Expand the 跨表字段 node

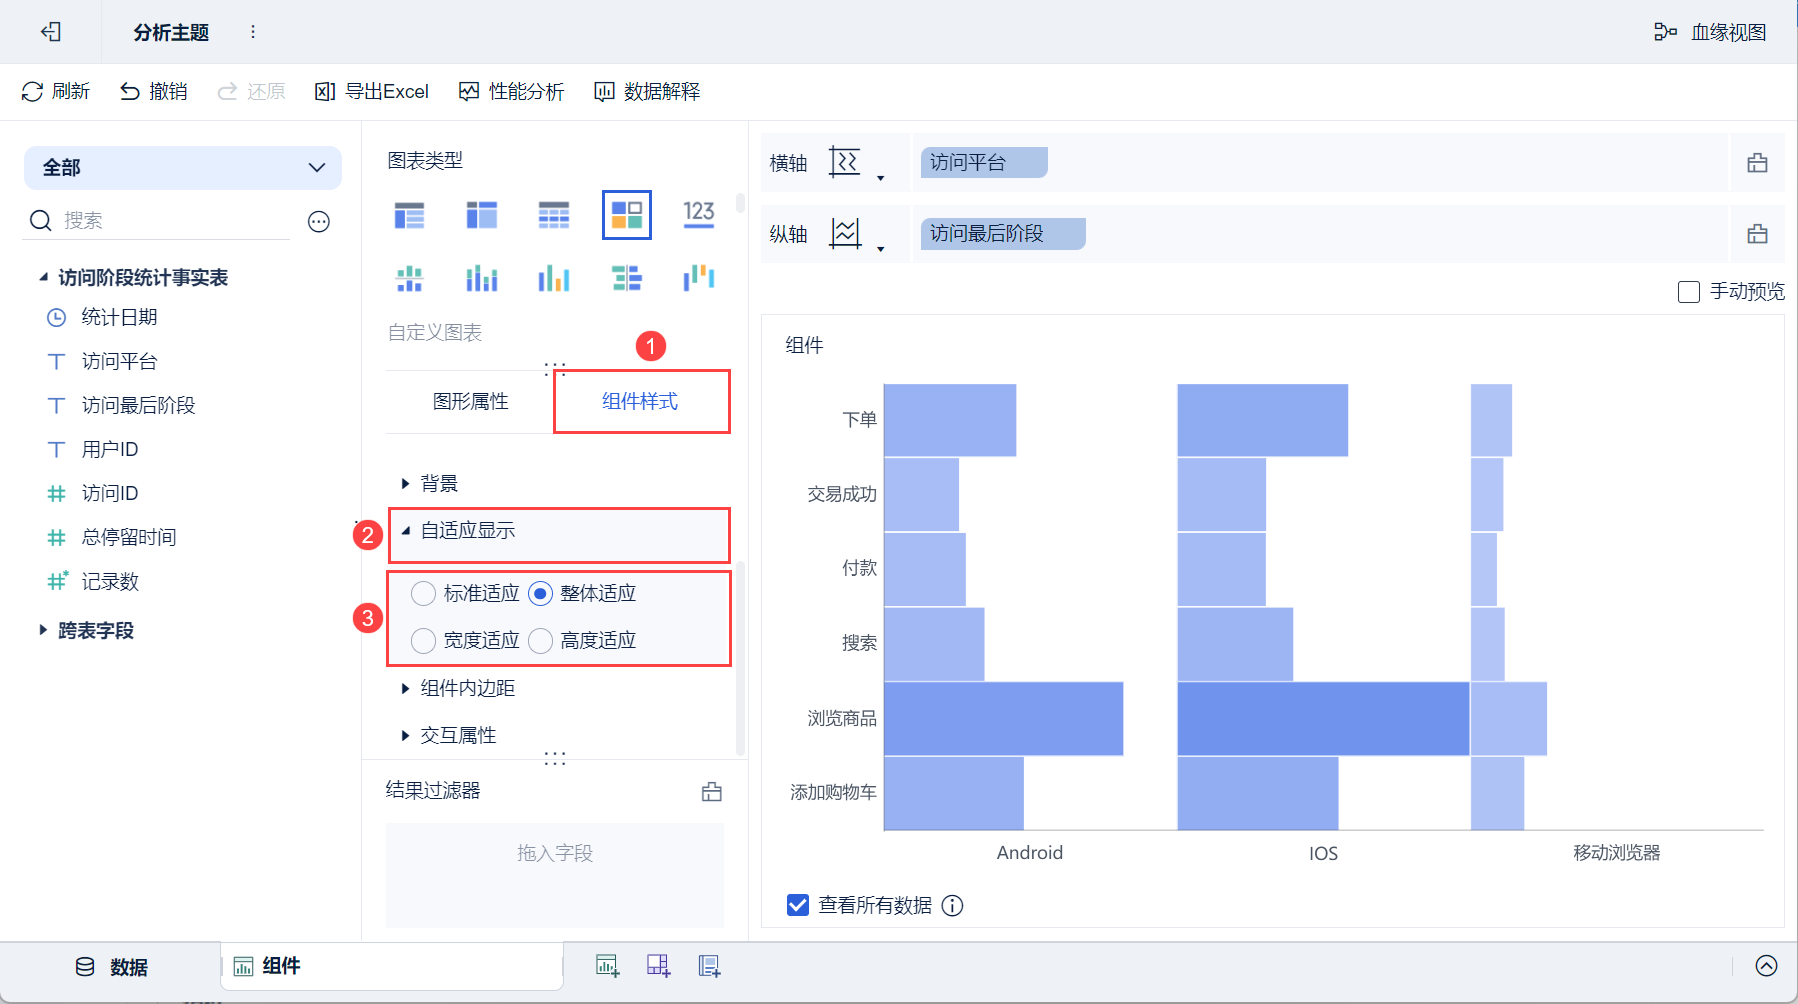(43, 630)
